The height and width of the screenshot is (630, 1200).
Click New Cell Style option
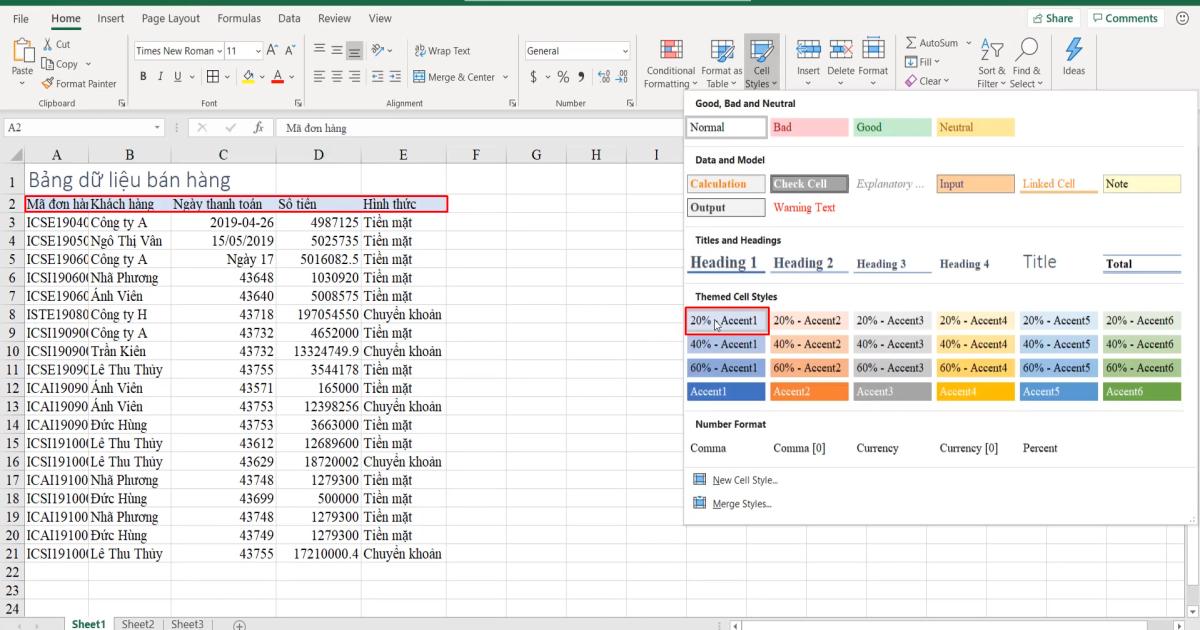(x=743, y=479)
